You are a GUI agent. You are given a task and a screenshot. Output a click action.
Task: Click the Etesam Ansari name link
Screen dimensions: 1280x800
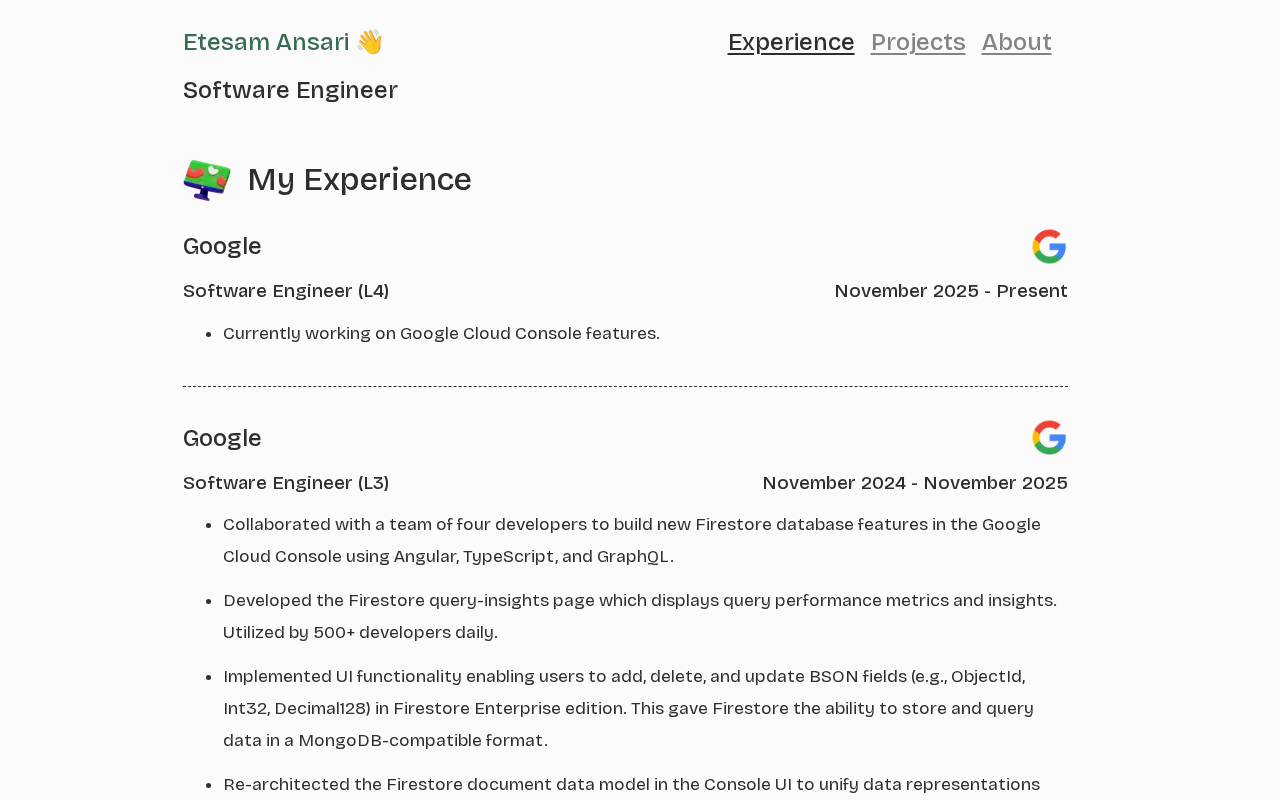point(266,42)
